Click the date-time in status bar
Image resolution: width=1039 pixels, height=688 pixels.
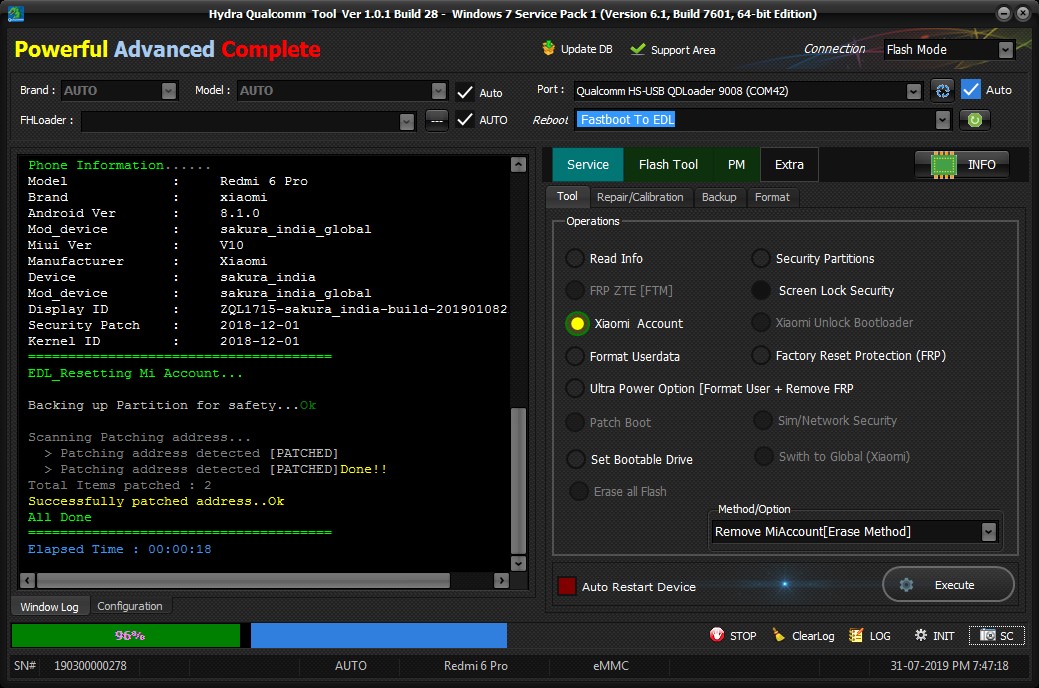(x=949, y=665)
